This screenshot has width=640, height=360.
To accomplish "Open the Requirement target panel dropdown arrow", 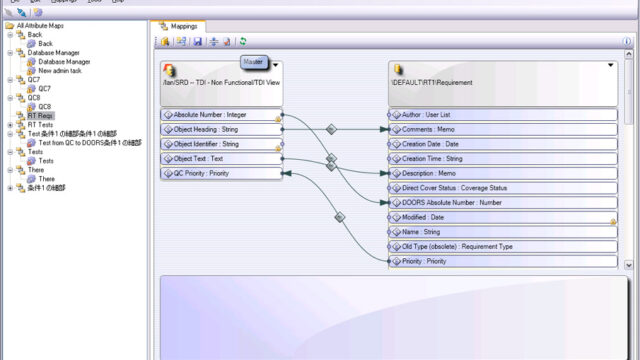I will (611, 65).
